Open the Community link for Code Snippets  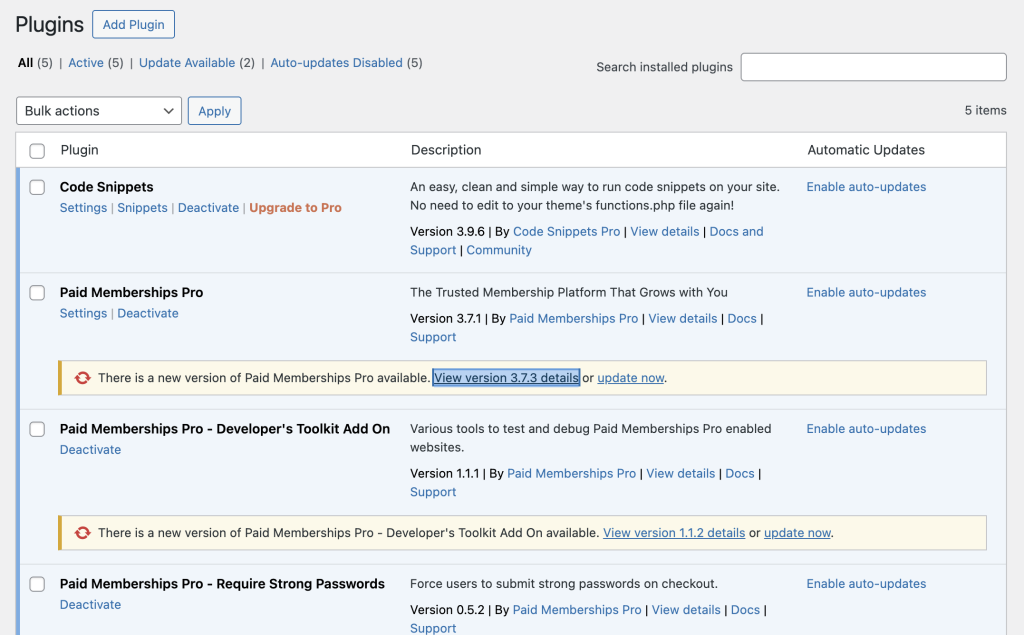[499, 250]
